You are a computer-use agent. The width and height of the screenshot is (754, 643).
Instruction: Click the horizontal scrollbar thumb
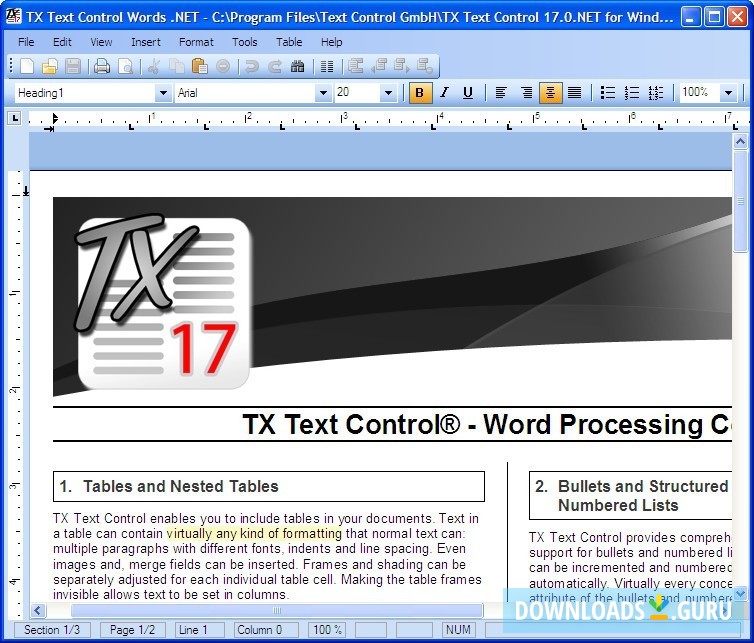(277, 611)
